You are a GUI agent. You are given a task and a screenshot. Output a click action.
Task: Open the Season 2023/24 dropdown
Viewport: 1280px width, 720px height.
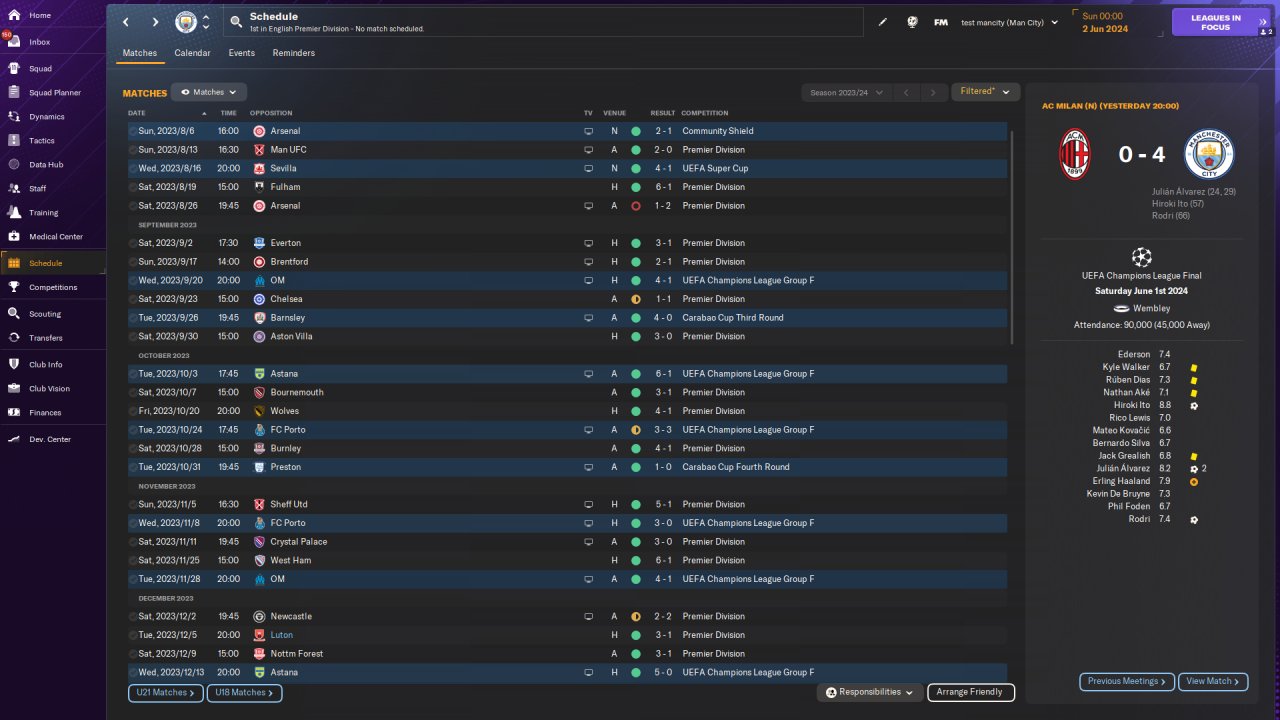846,93
